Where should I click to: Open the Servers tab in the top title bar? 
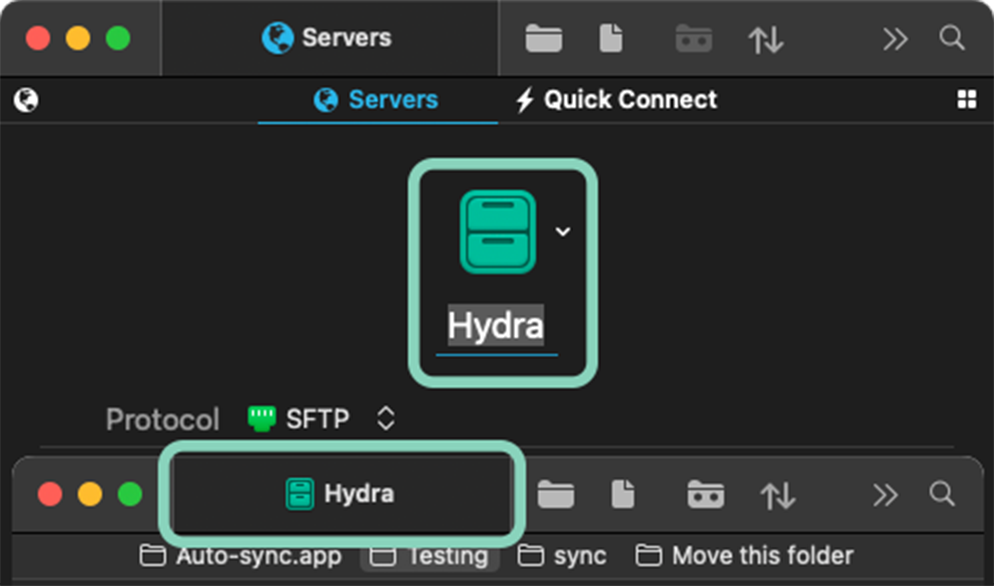coord(330,38)
